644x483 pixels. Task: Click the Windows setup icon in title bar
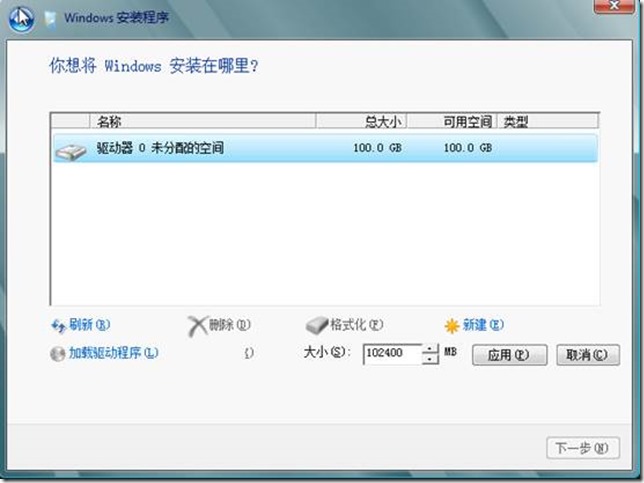[50, 19]
